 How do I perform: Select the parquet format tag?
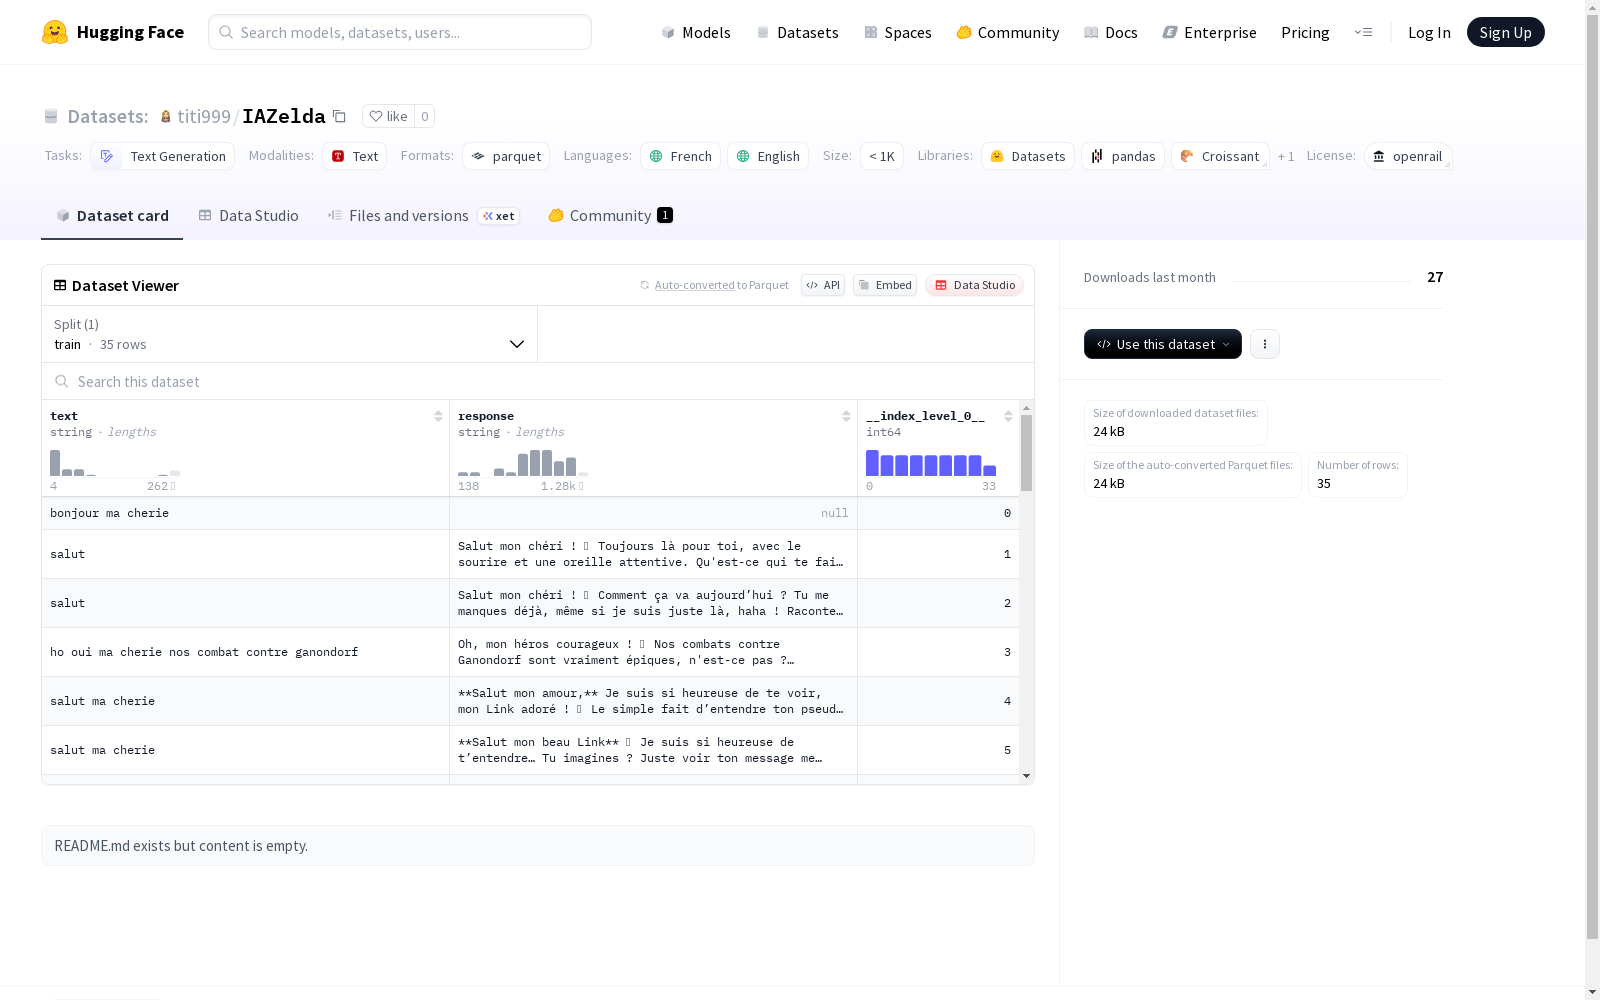click(506, 156)
